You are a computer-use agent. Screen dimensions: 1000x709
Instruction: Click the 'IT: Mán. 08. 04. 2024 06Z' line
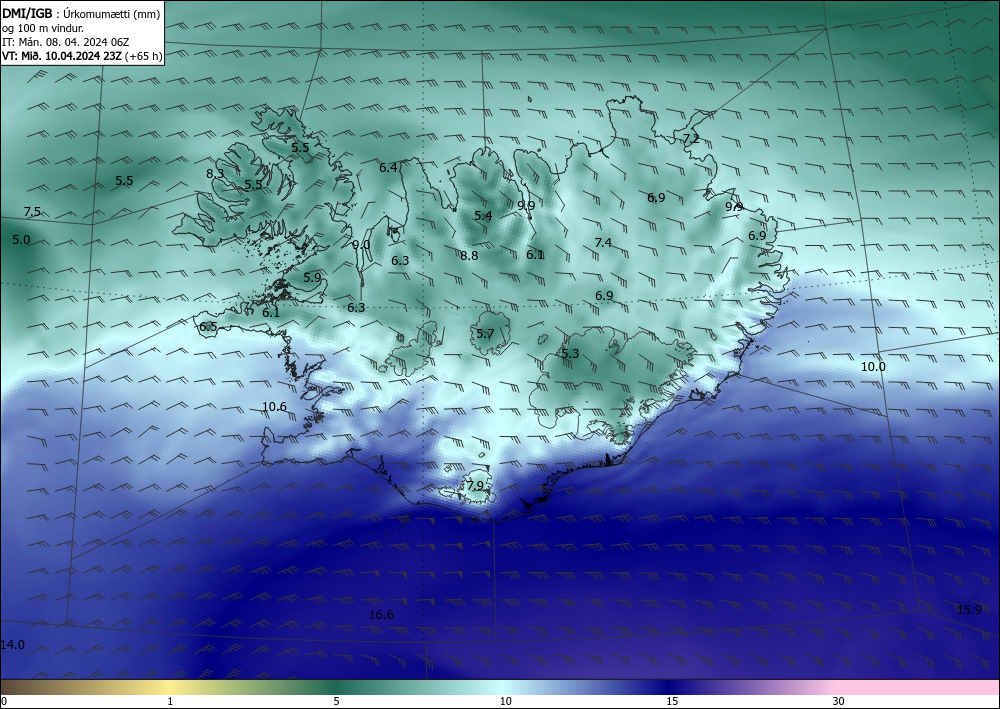click(x=66, y=42)
